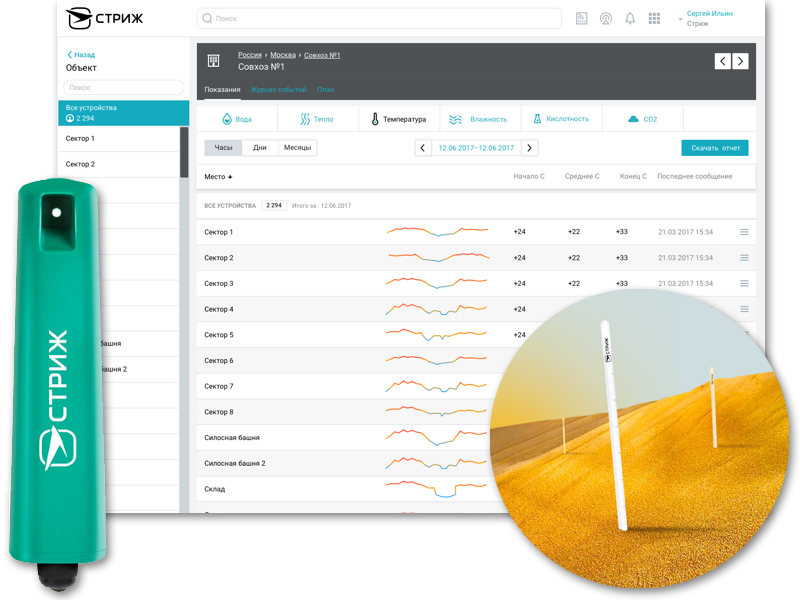800x600 pixels.
Task: Select the Тепло tab
Action: (x=318, y=119)
